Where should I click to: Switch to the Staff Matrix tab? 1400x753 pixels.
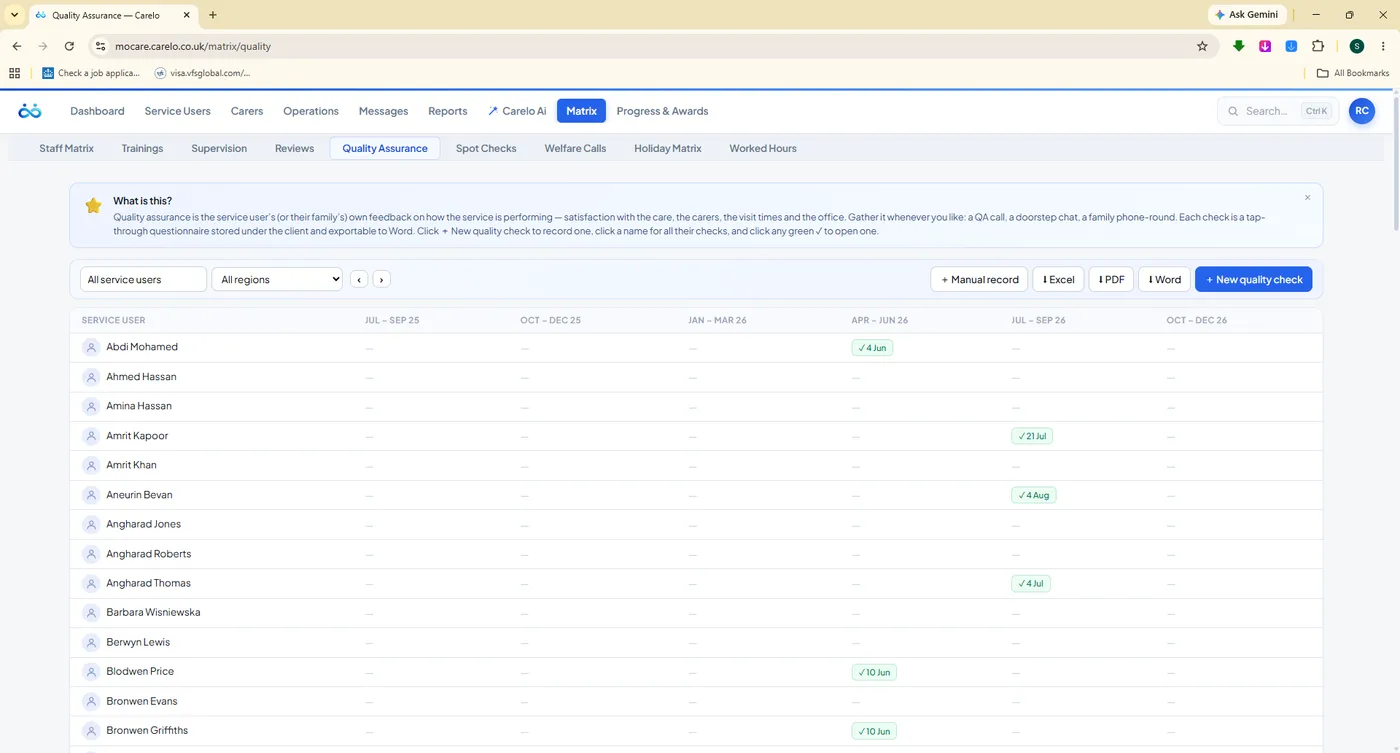click(x=67, y=149)
